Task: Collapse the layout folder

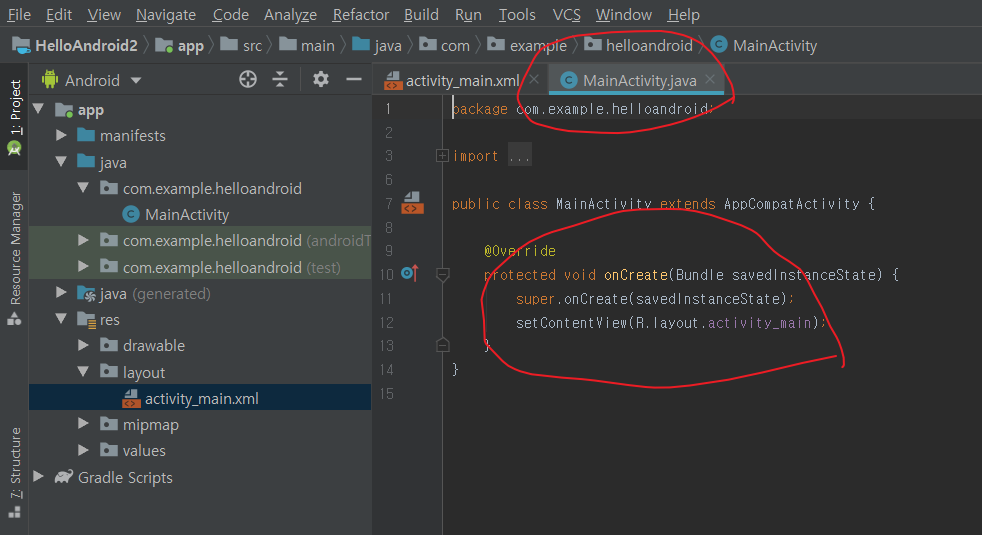Action: (x=83, y=371)
